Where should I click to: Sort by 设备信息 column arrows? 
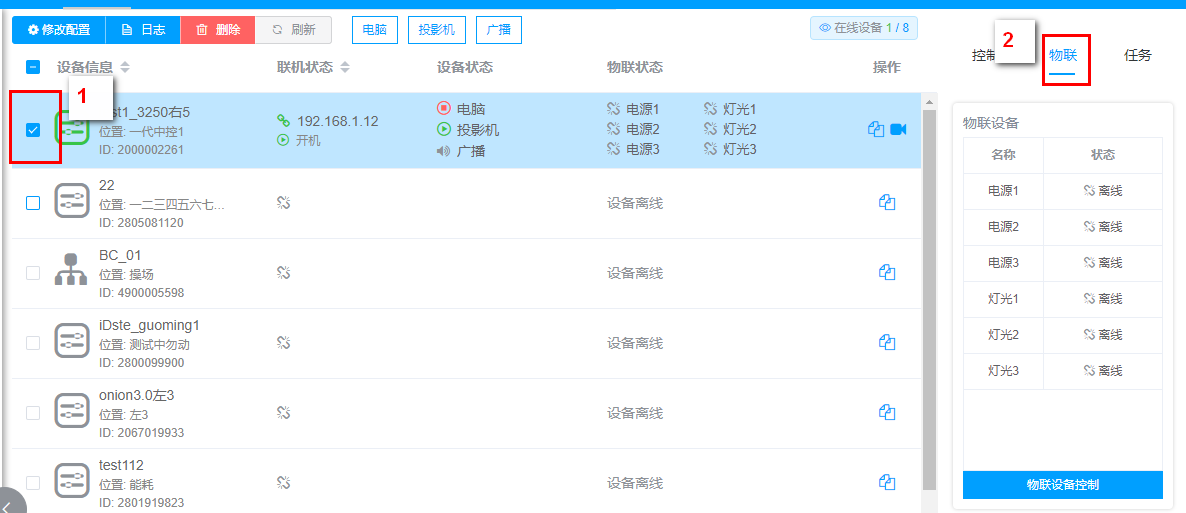click(125, 68)
